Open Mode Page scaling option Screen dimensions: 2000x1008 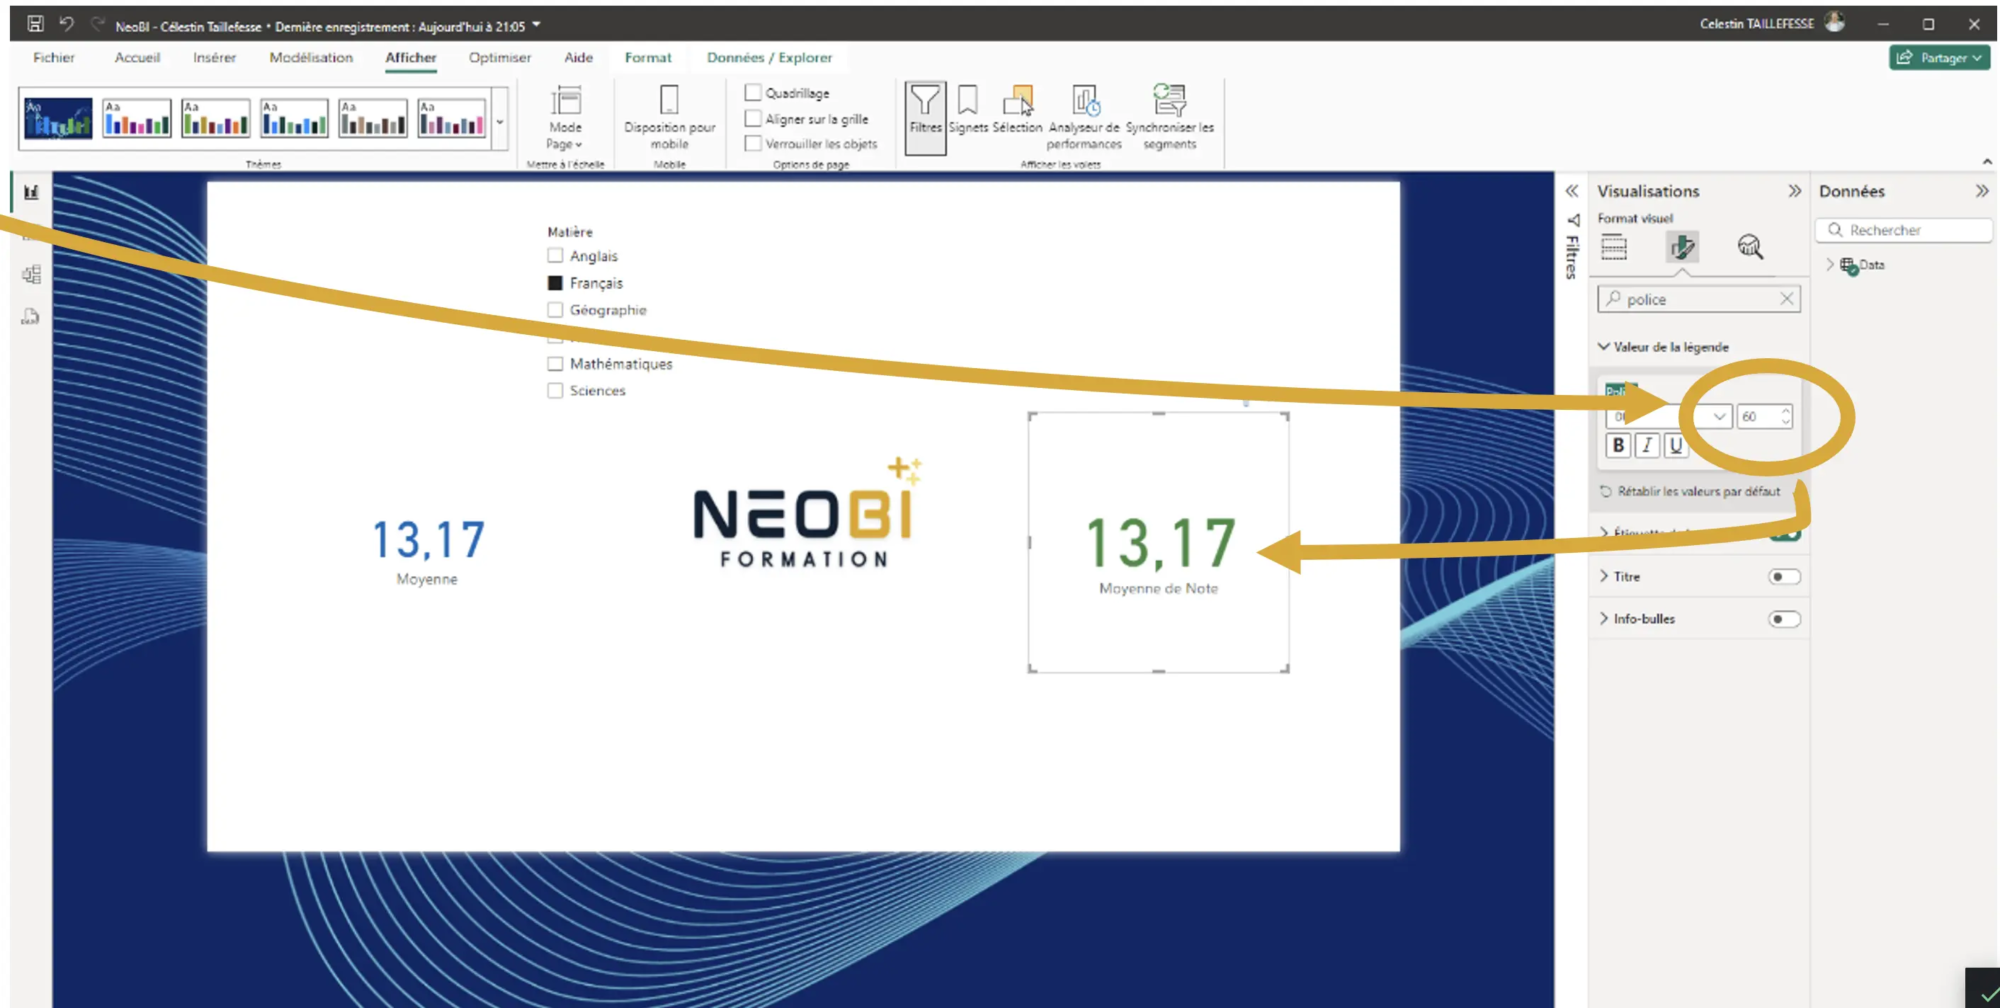[x=565, y=118]
